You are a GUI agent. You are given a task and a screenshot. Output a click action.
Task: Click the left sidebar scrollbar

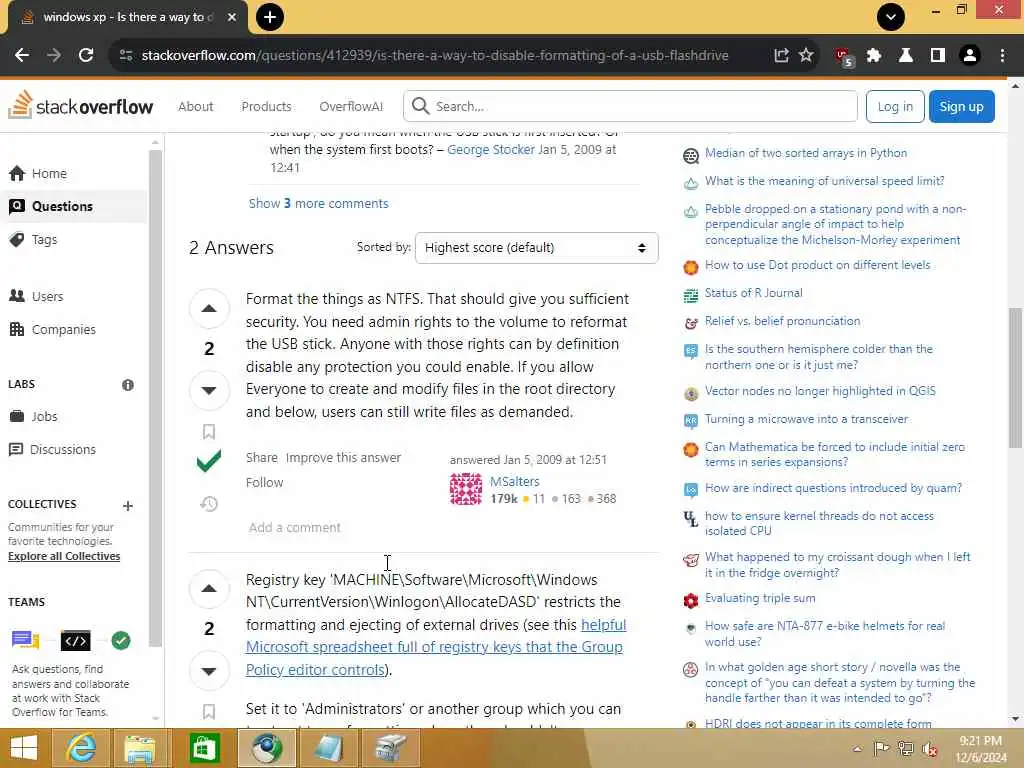[155, 398]
